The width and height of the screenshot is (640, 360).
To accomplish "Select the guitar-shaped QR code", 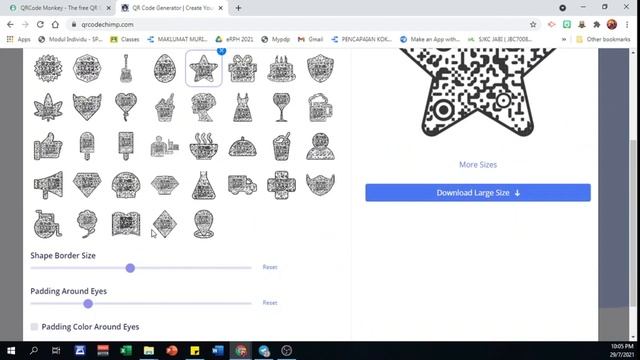I will tap(126, 69).
